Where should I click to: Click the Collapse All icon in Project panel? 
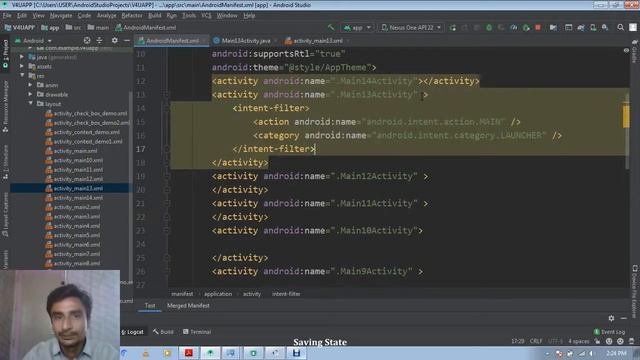coord(99,40)
